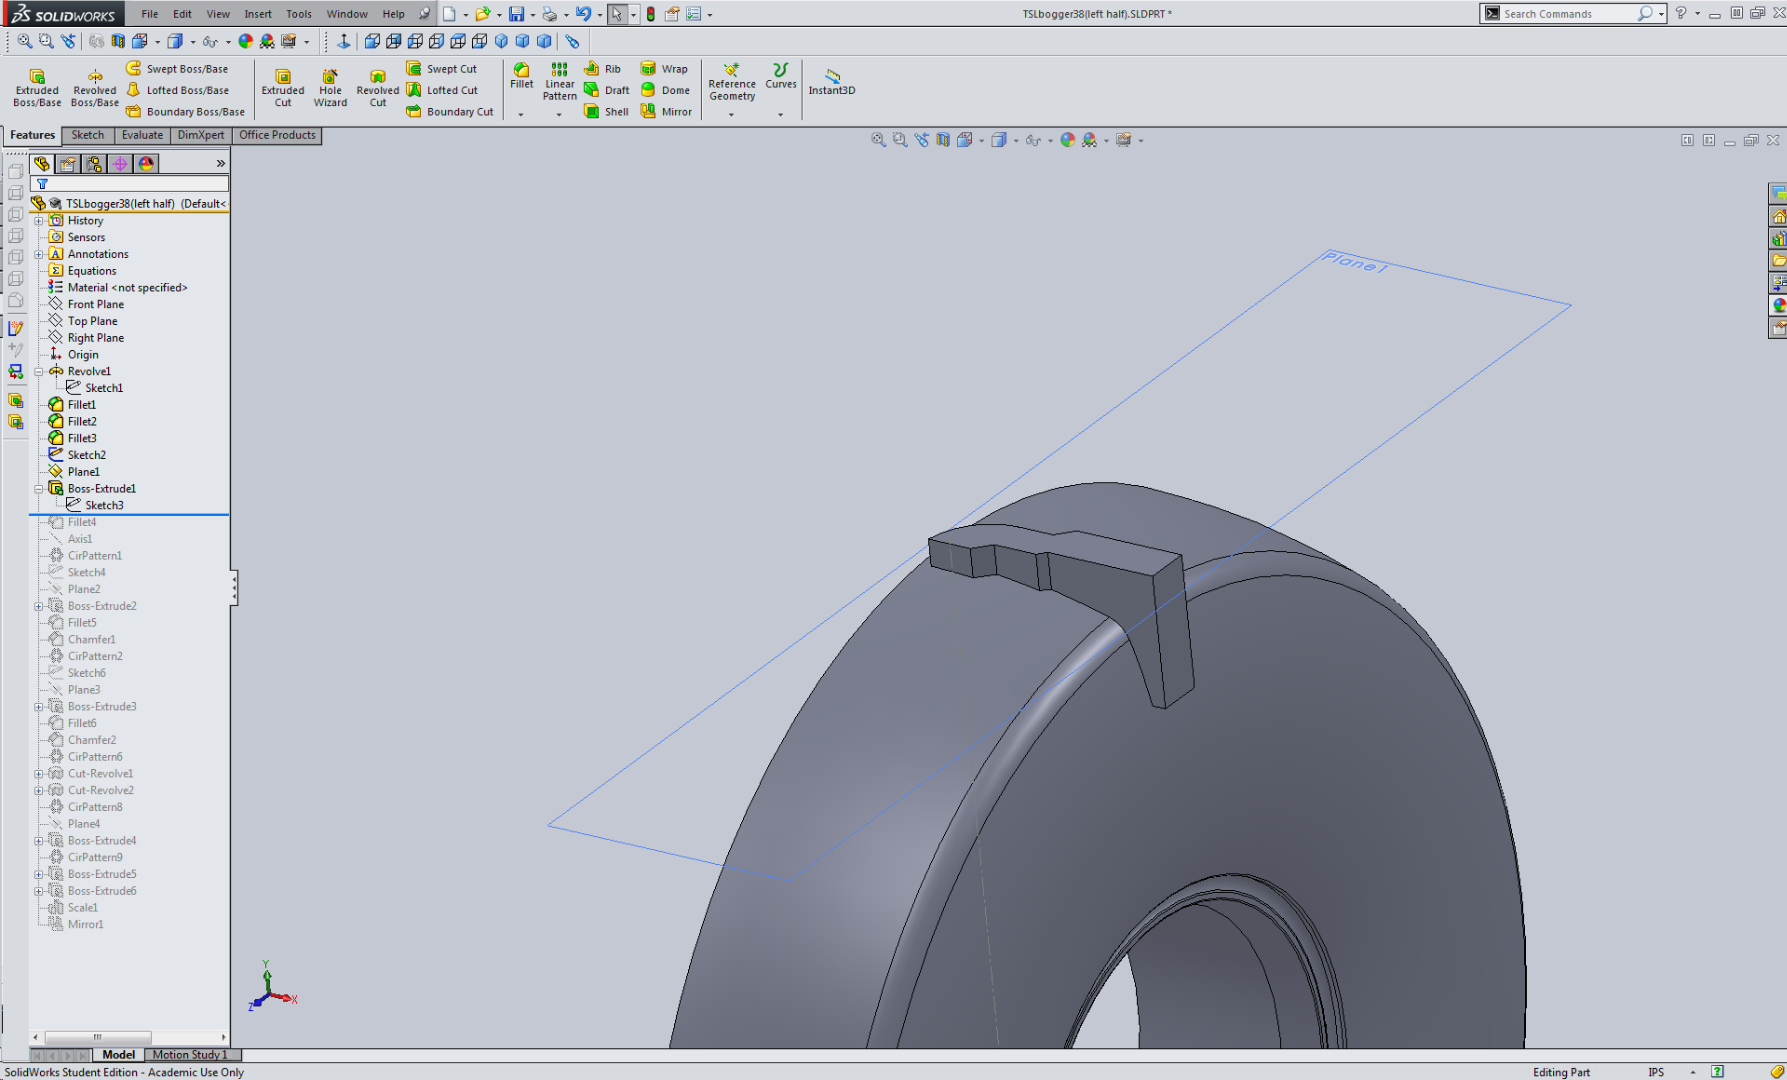The width and height of the screenshot is (1787, 1080).
Task: Open the Hole Wizard
Action: [330, 87]
